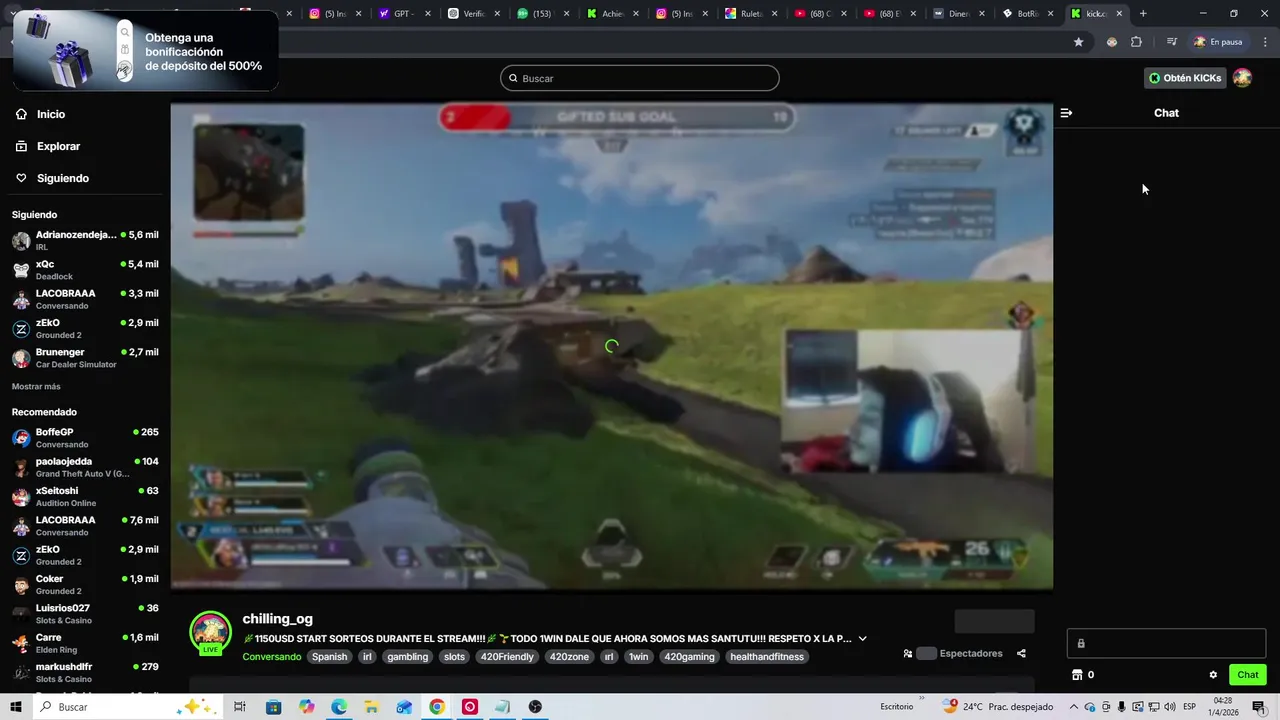Click the 500% deposit bonus ad
This screenshot has width=1280, height=720.
coord(146,51)
